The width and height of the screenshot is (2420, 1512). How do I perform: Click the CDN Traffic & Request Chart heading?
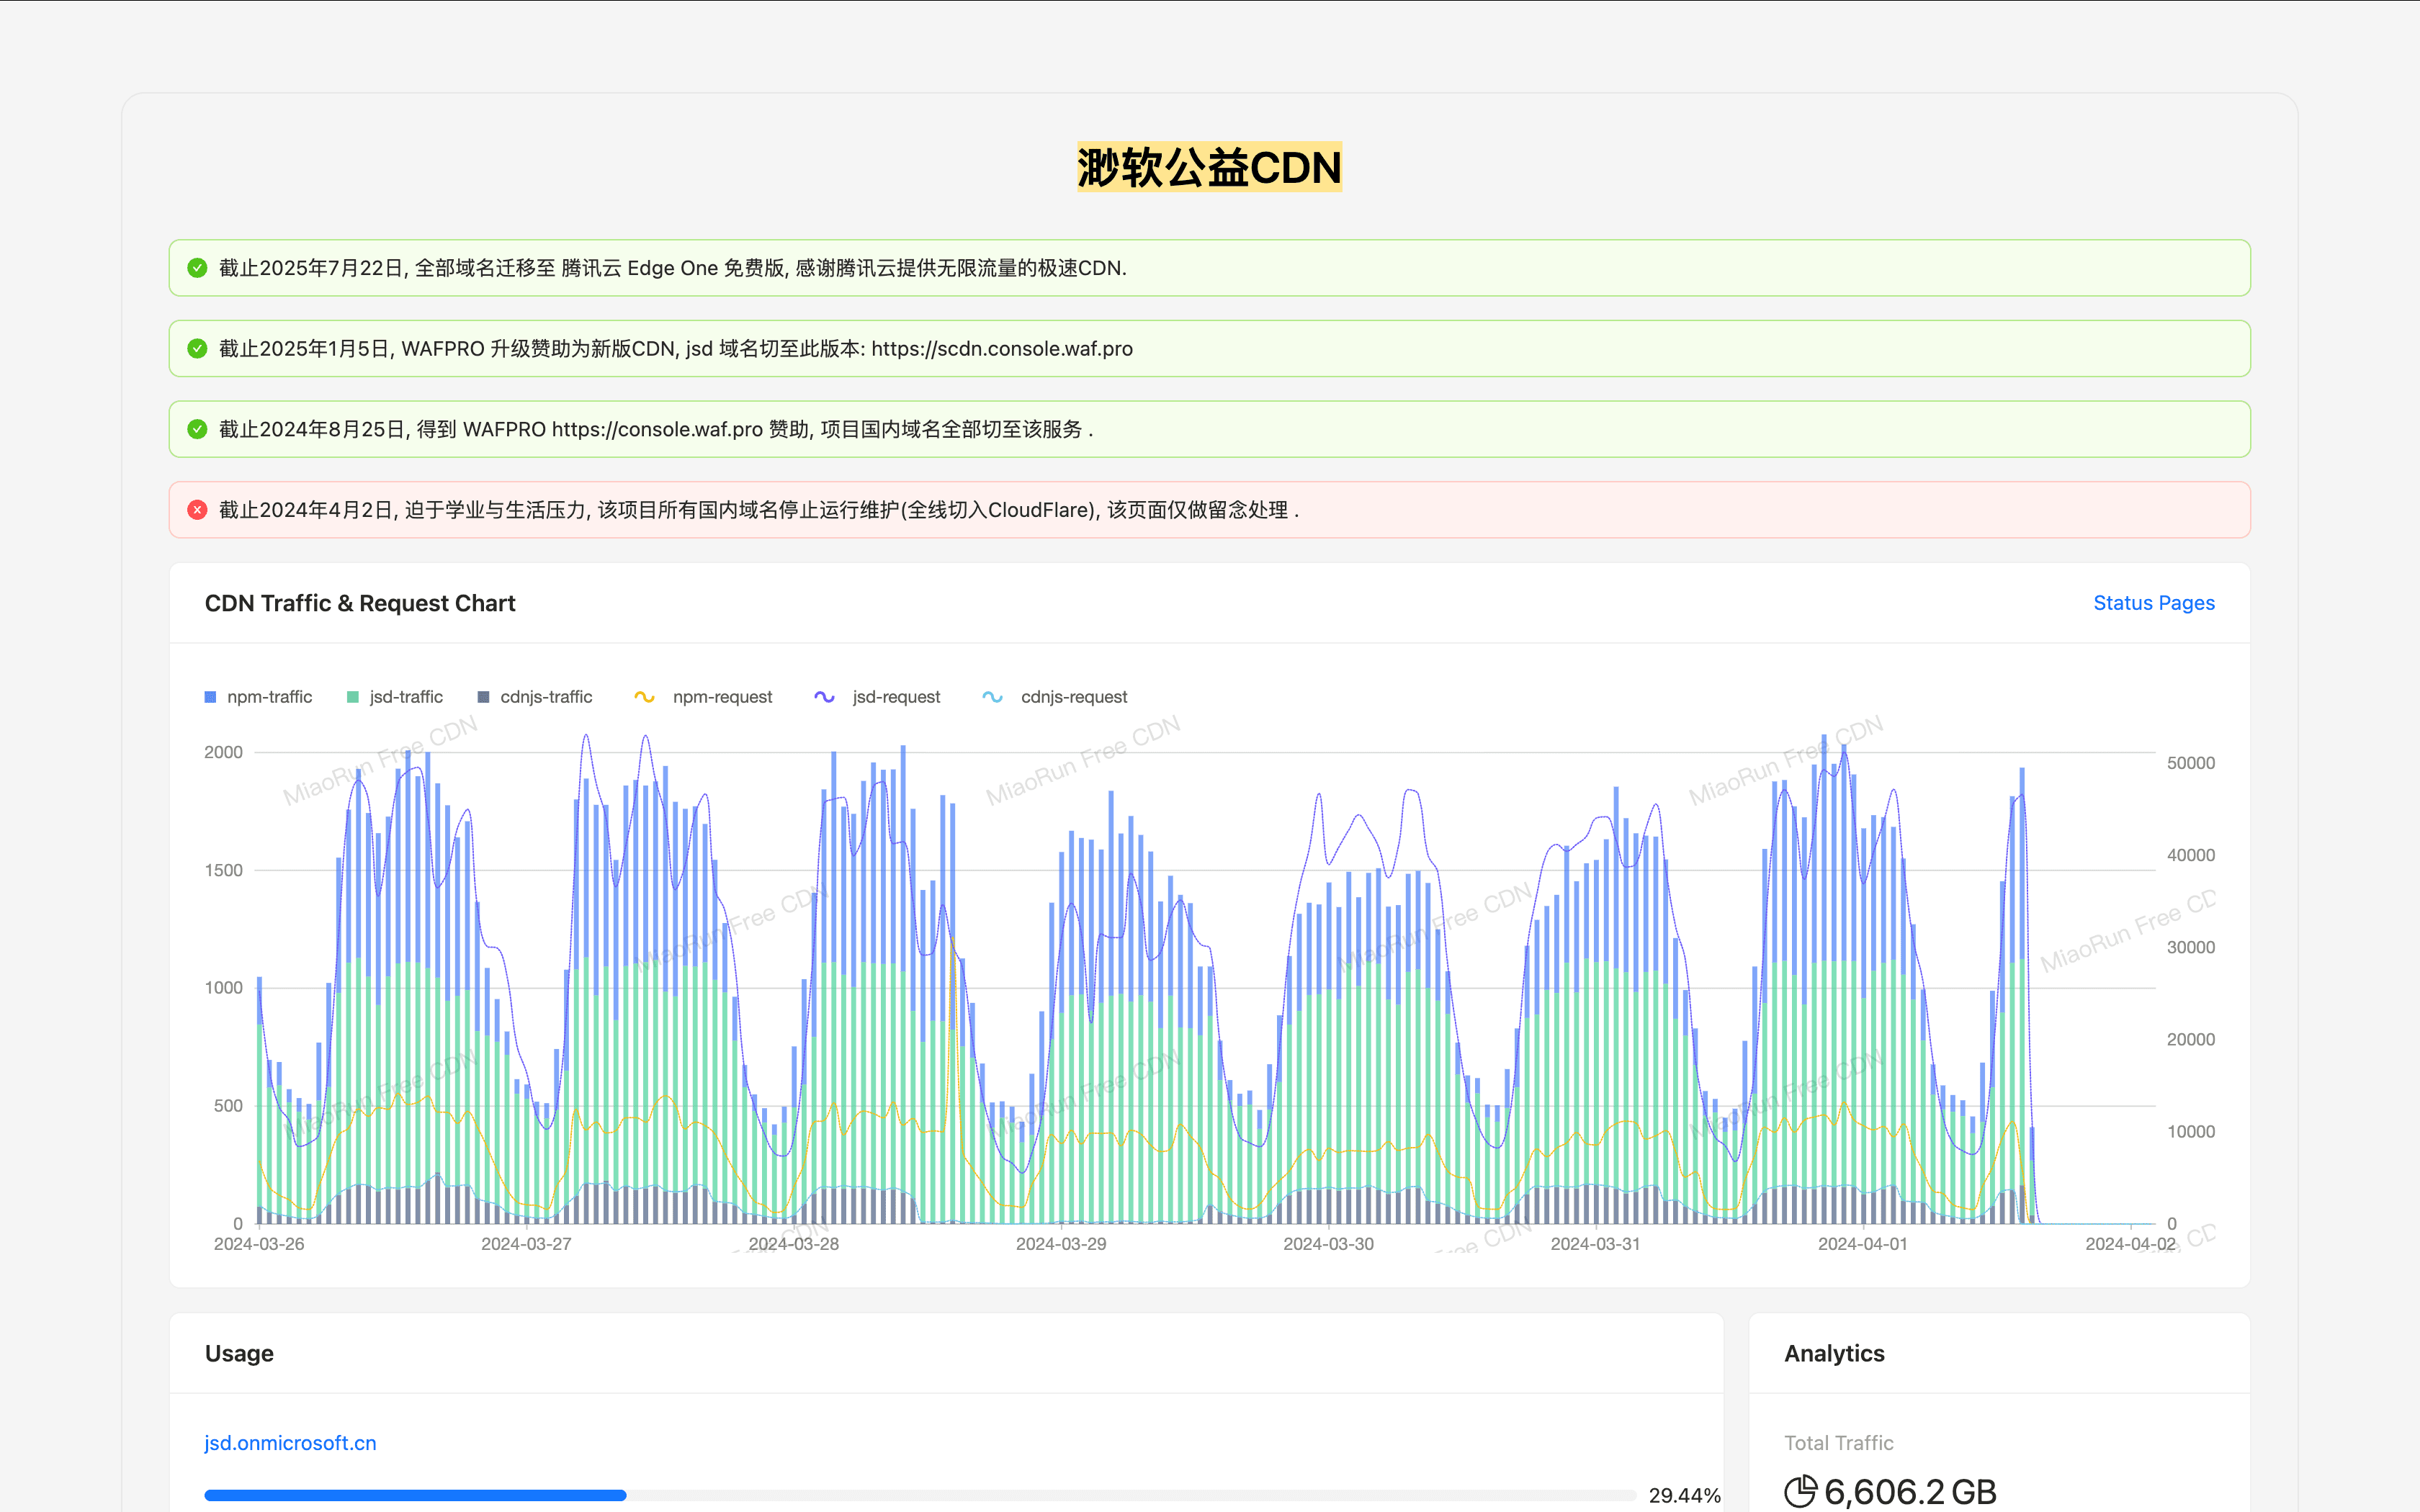click(x=360, y=603)
